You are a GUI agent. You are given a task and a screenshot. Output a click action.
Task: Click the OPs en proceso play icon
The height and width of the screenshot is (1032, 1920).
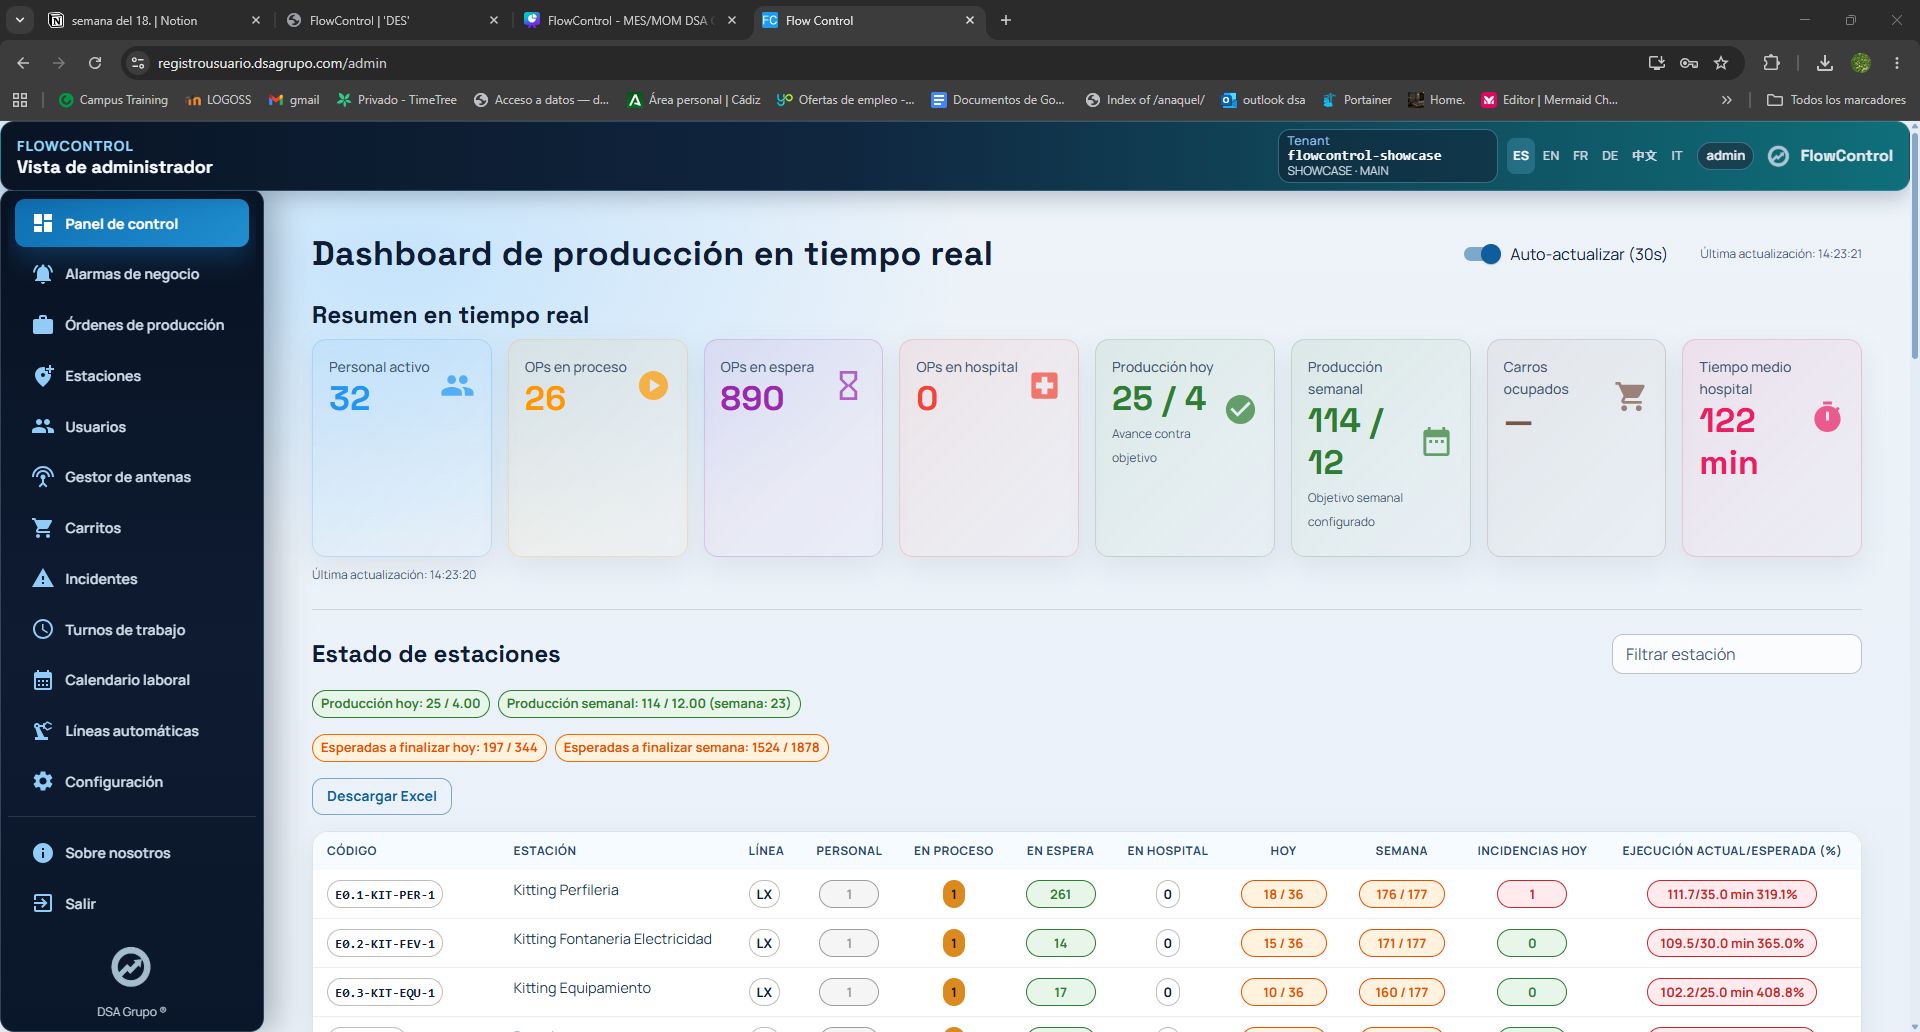[653, 386]
